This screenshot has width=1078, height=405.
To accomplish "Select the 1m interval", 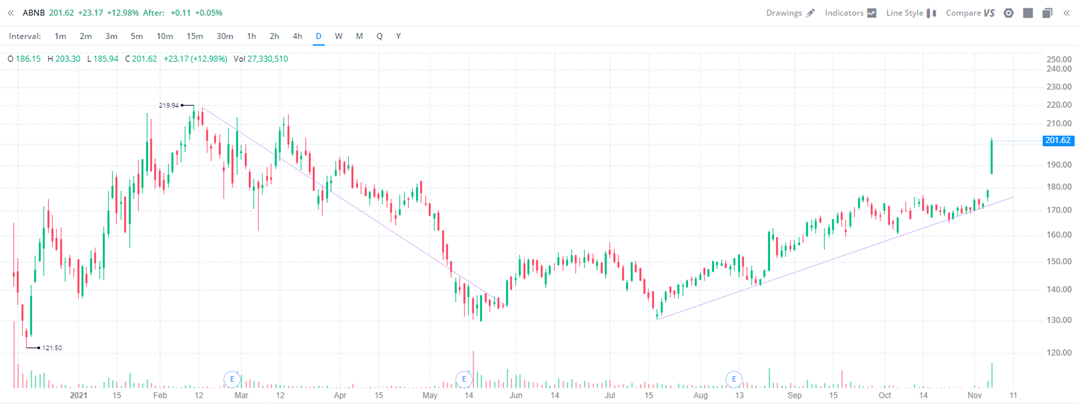I will click(60, 36).
